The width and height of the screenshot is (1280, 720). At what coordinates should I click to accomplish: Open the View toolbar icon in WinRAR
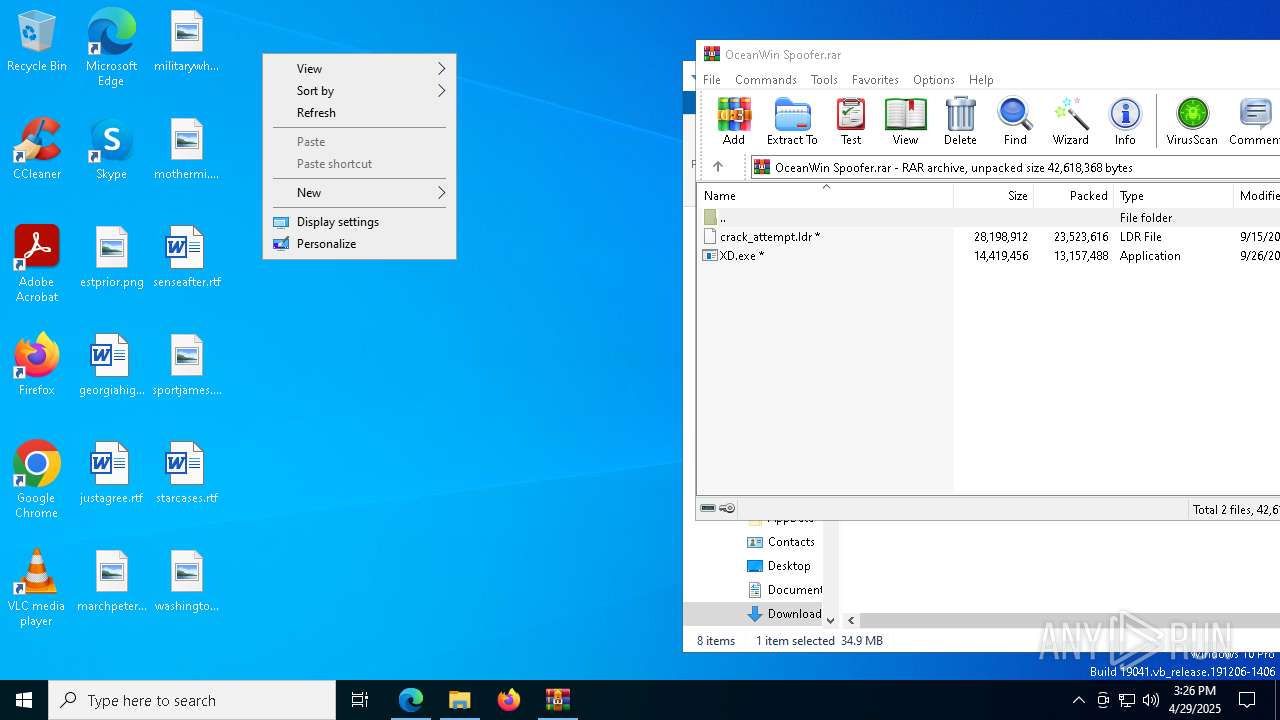tap(905, 121)
